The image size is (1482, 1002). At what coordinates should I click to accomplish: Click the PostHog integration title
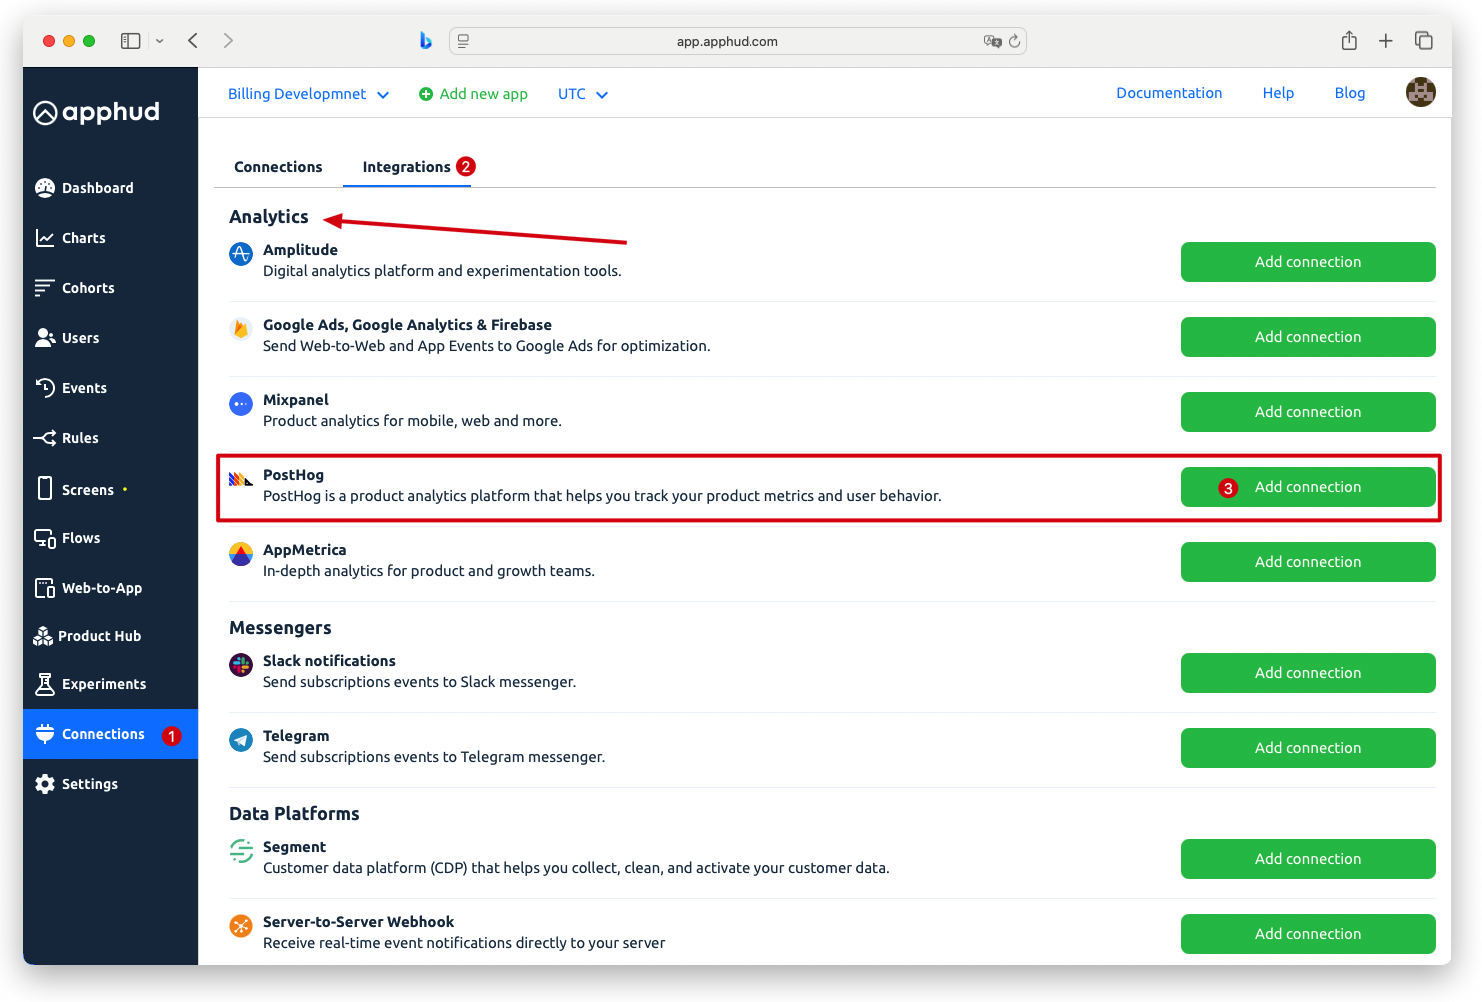click(x=293, y=475)
